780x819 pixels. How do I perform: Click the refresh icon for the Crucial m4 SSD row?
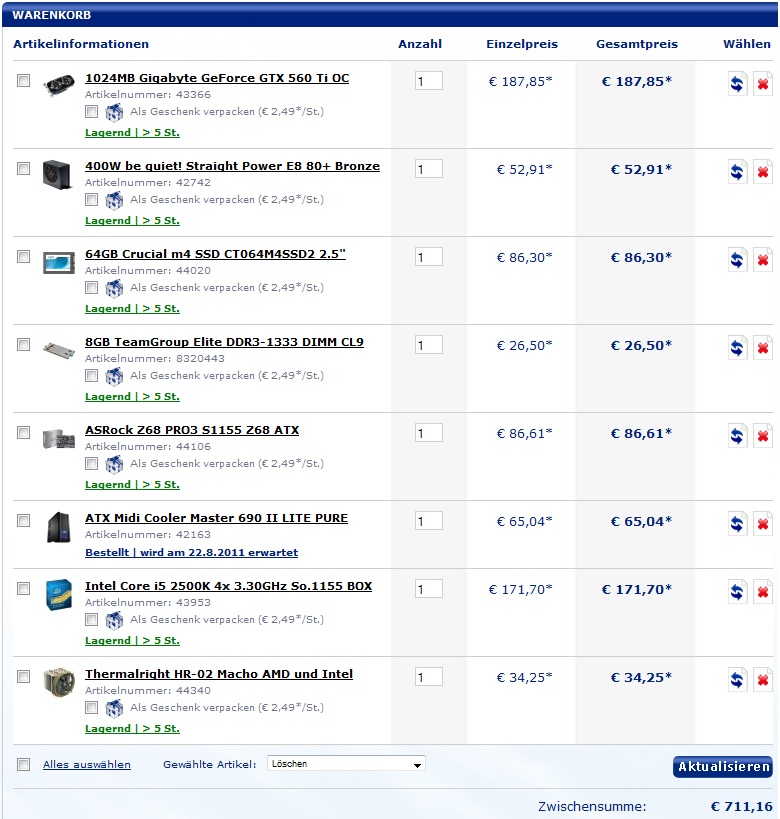pos(737,260)
